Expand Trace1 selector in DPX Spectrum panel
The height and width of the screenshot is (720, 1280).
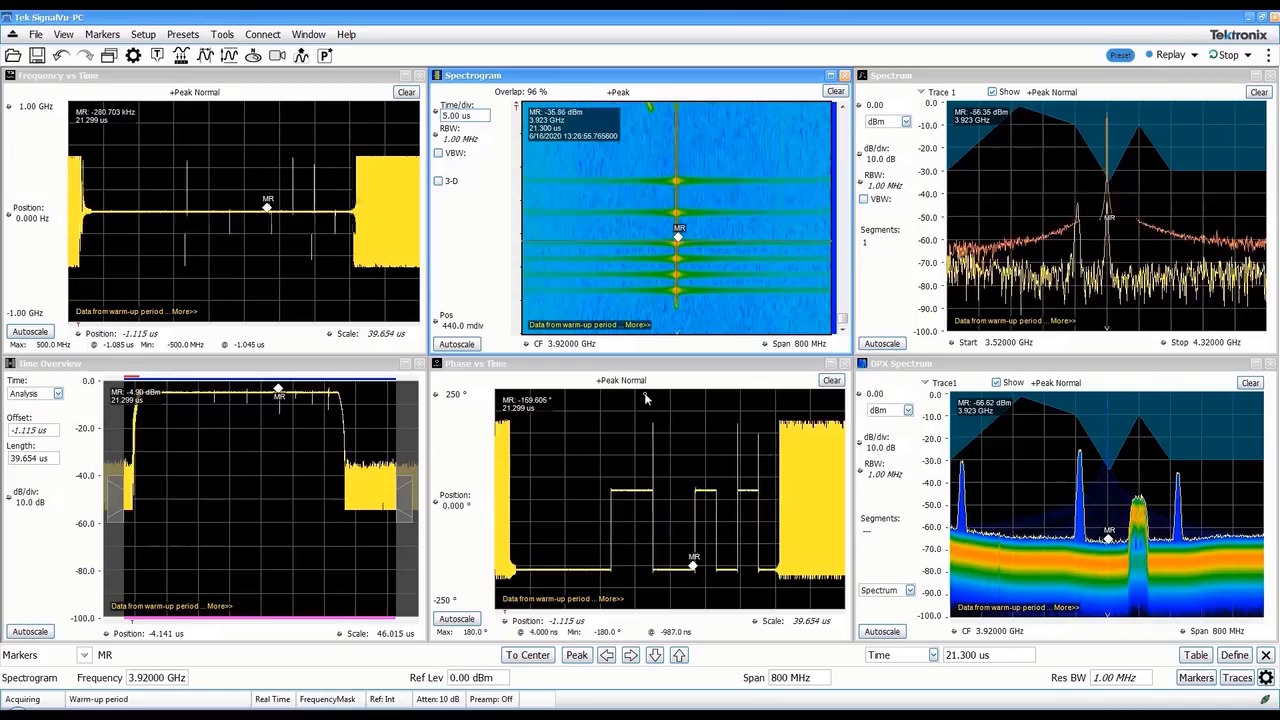(x=925, y=383)
